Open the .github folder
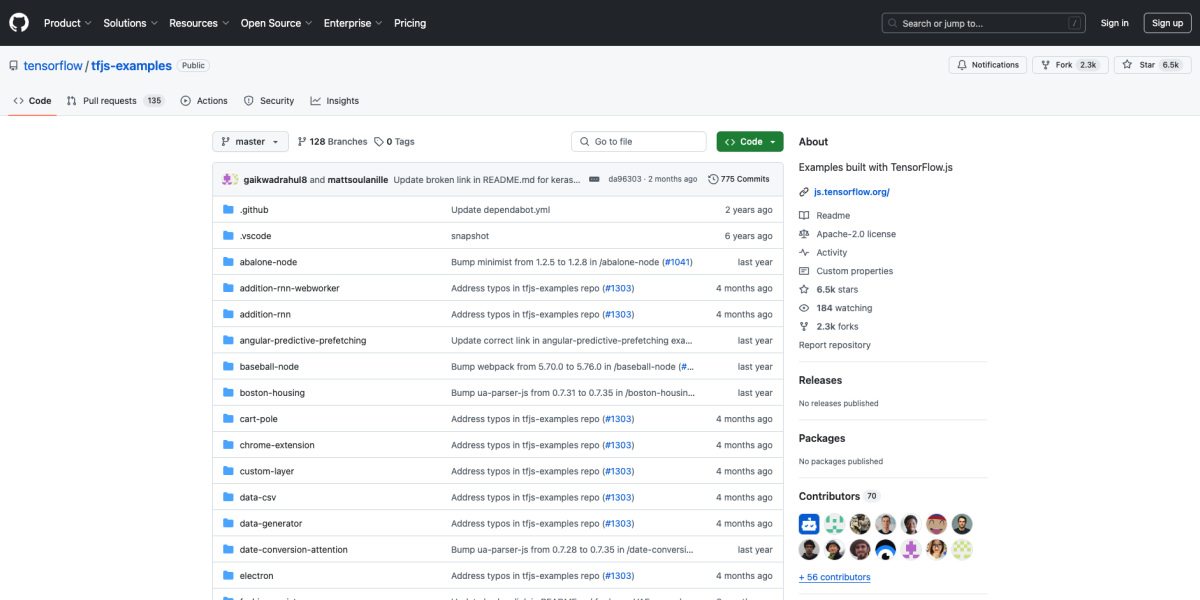Image resolution: width=1200 pixels, height=600 pixels. (x=254, y=210)
